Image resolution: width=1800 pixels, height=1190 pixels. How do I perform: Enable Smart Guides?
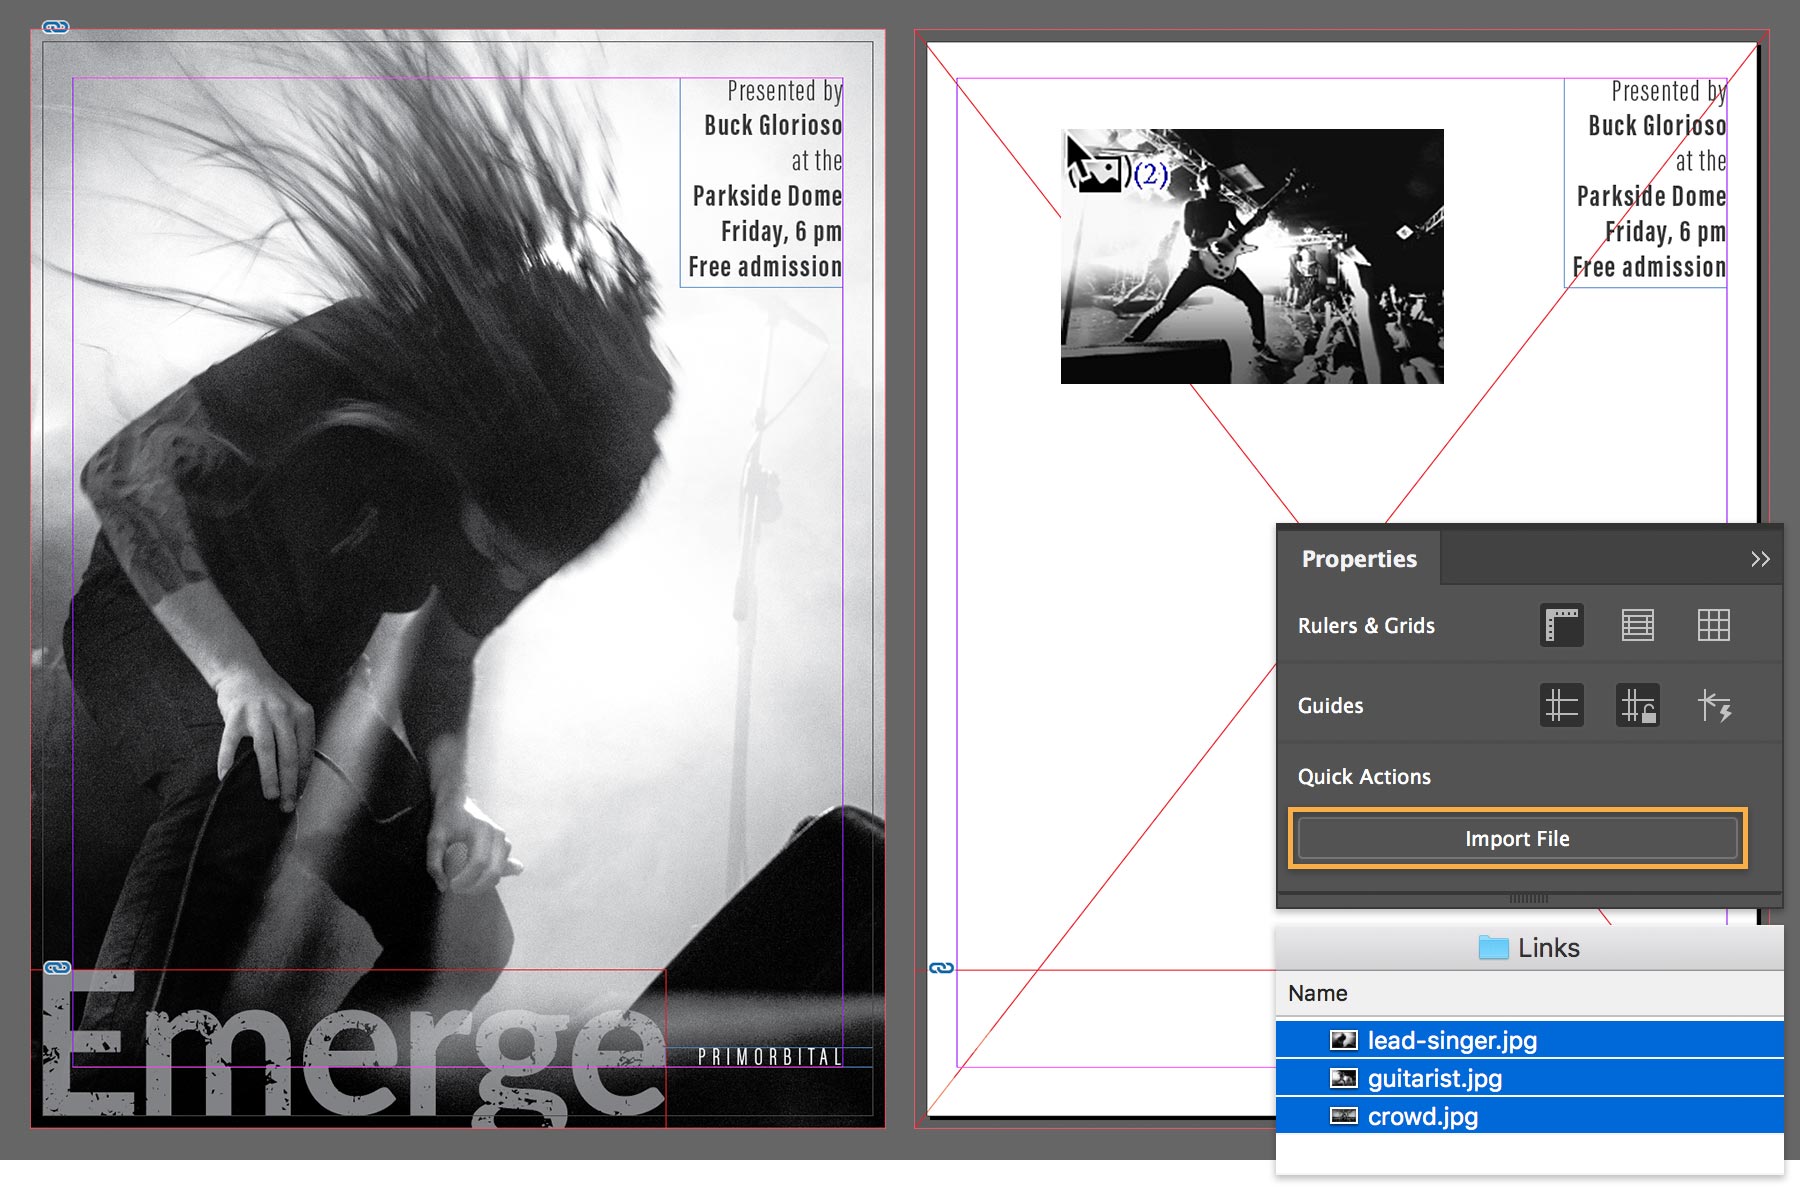[1716, 705]
